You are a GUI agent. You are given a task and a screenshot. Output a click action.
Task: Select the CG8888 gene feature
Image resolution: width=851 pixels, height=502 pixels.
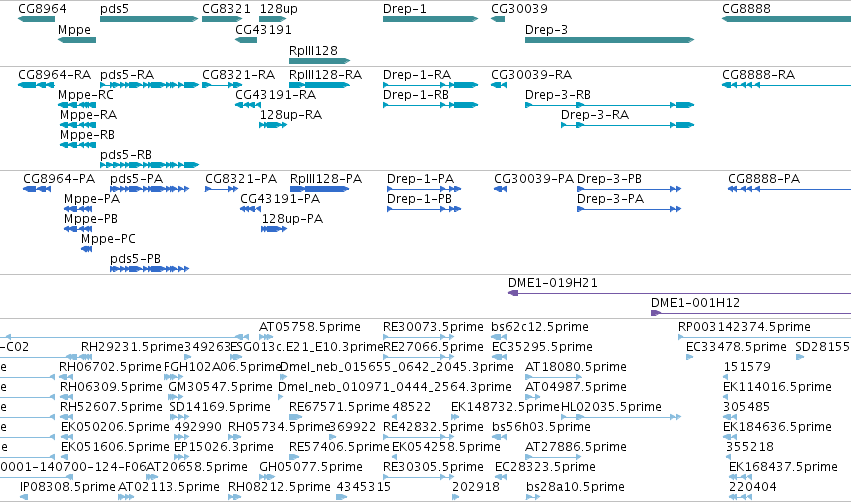(x=786, y=19)
